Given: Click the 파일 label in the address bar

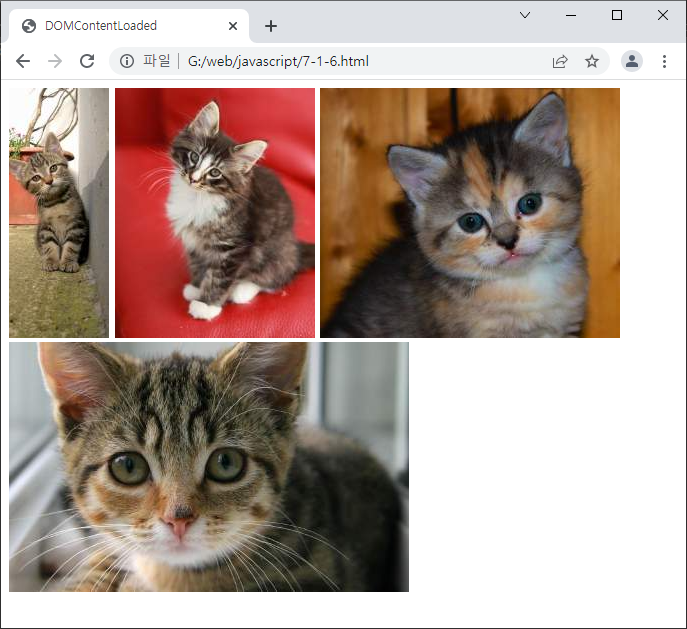Looking at the screenshot, I should pos(156,61).
